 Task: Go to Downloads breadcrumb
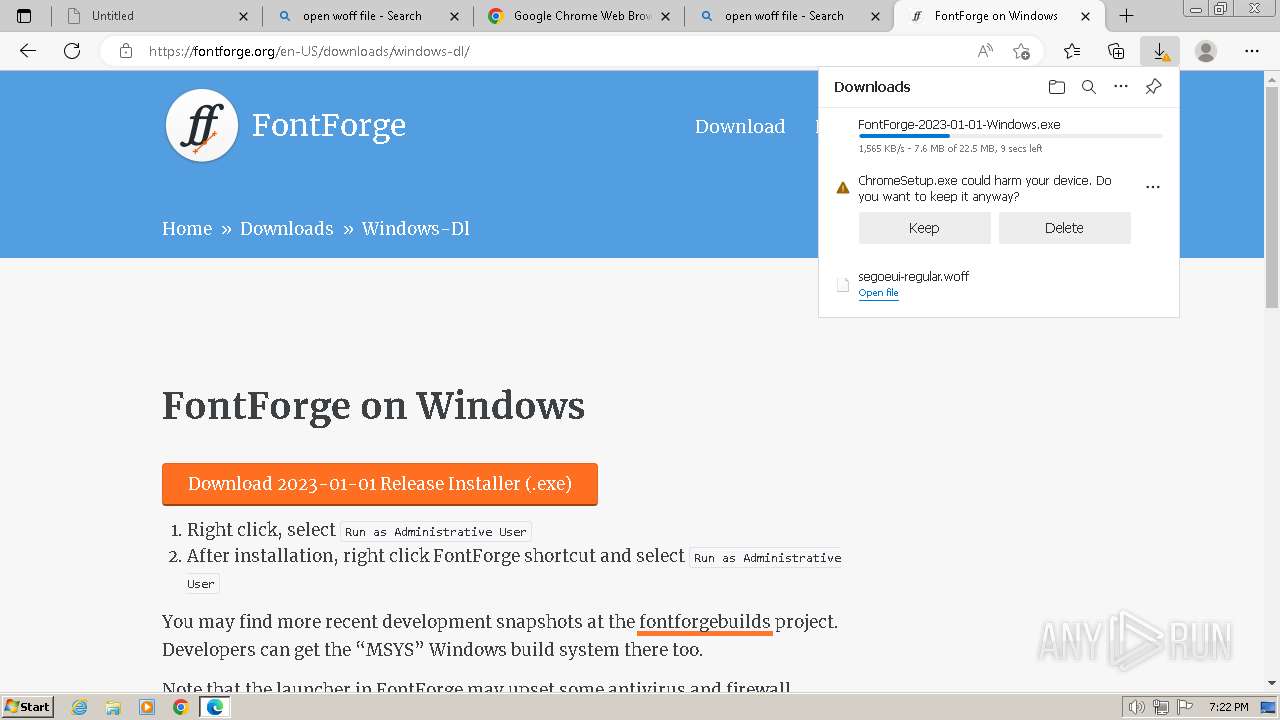click(x=286, y=228)
